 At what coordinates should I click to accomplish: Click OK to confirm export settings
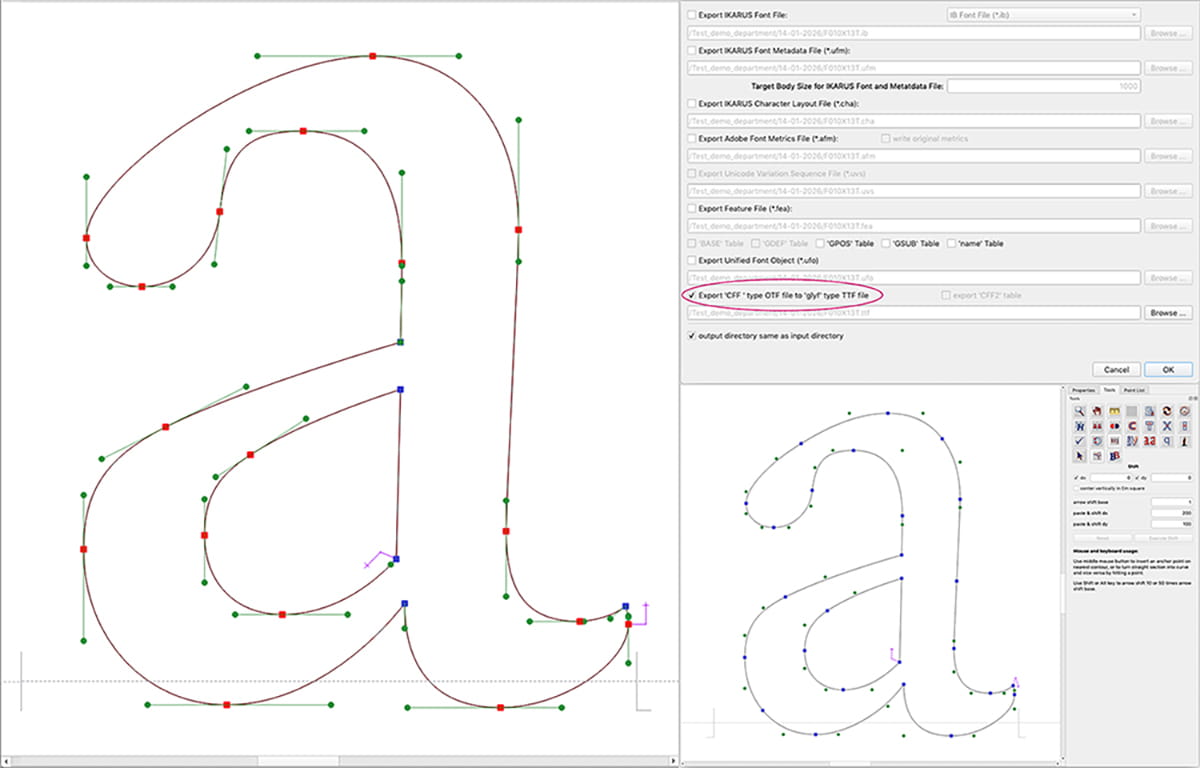[1167, 369]
